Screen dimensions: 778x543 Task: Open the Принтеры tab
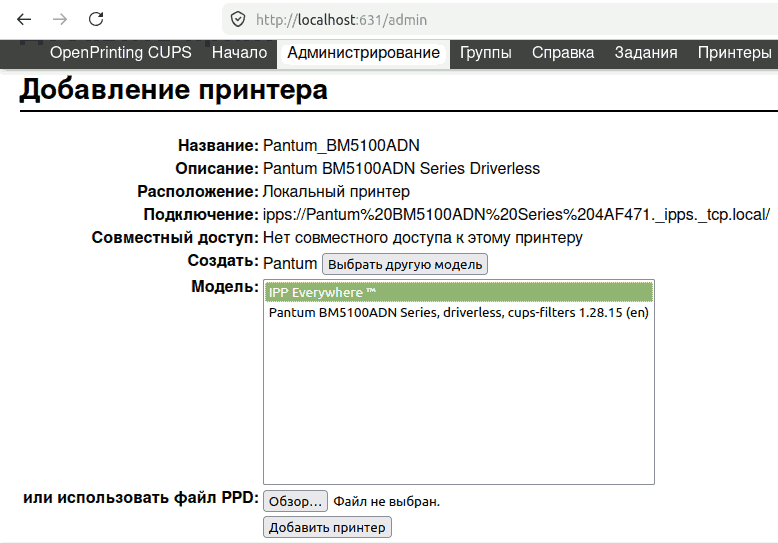coord(734,53)
